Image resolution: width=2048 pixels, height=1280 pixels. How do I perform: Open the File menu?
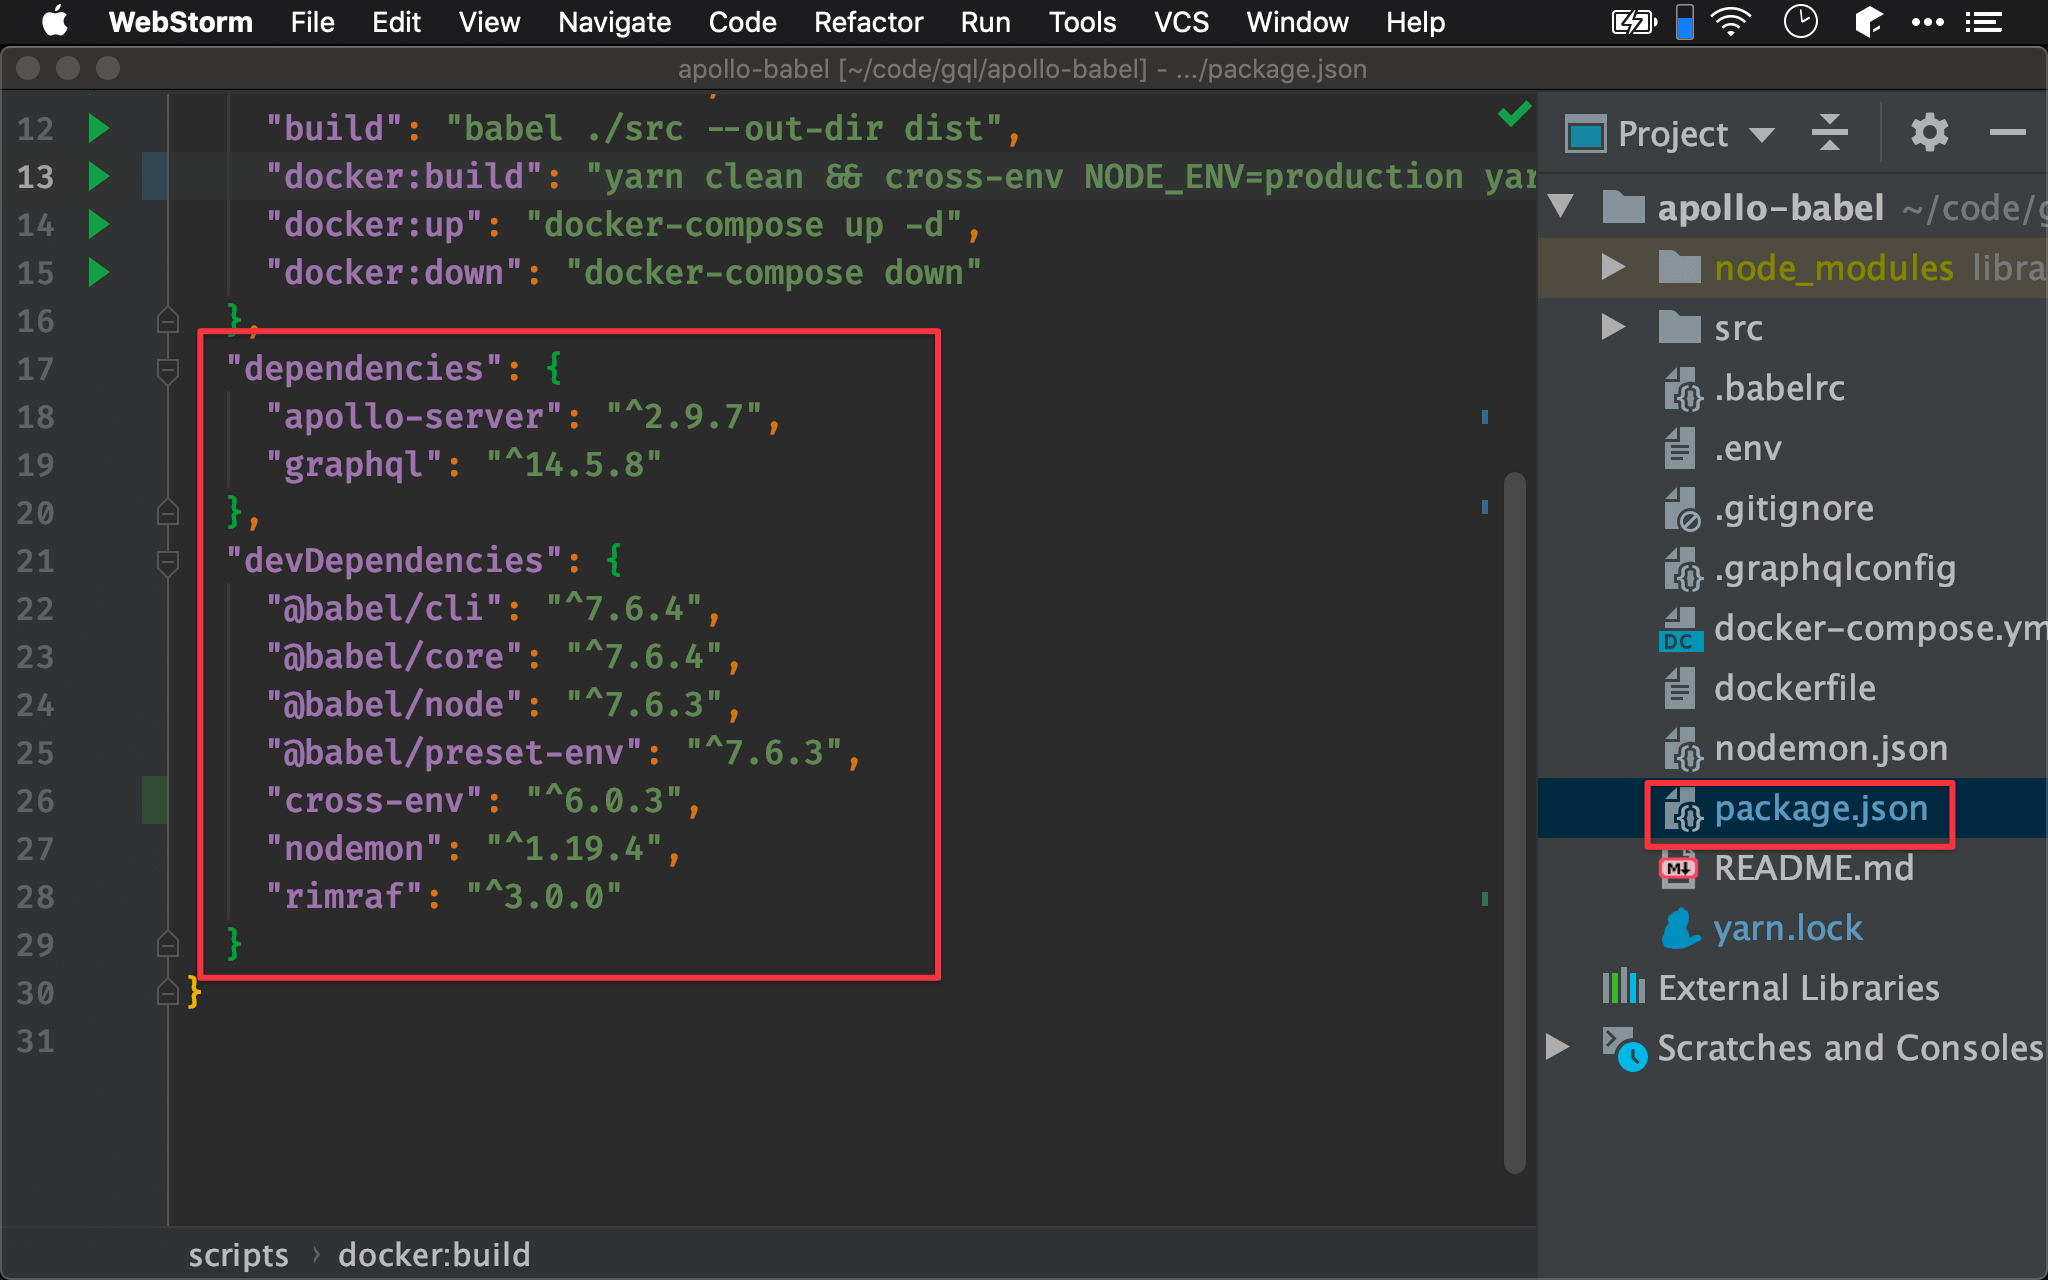(x=312, y=22)
